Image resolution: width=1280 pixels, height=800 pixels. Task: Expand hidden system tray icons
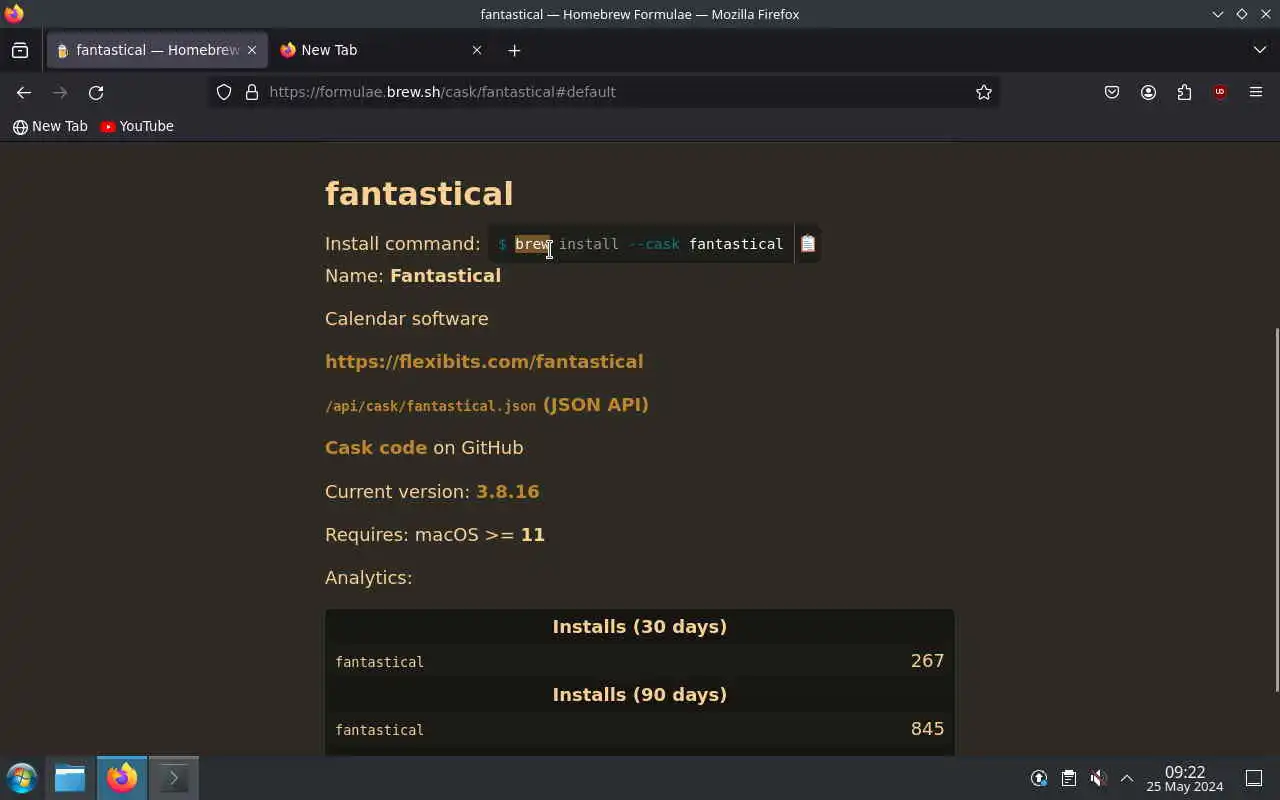point(1126,778)
